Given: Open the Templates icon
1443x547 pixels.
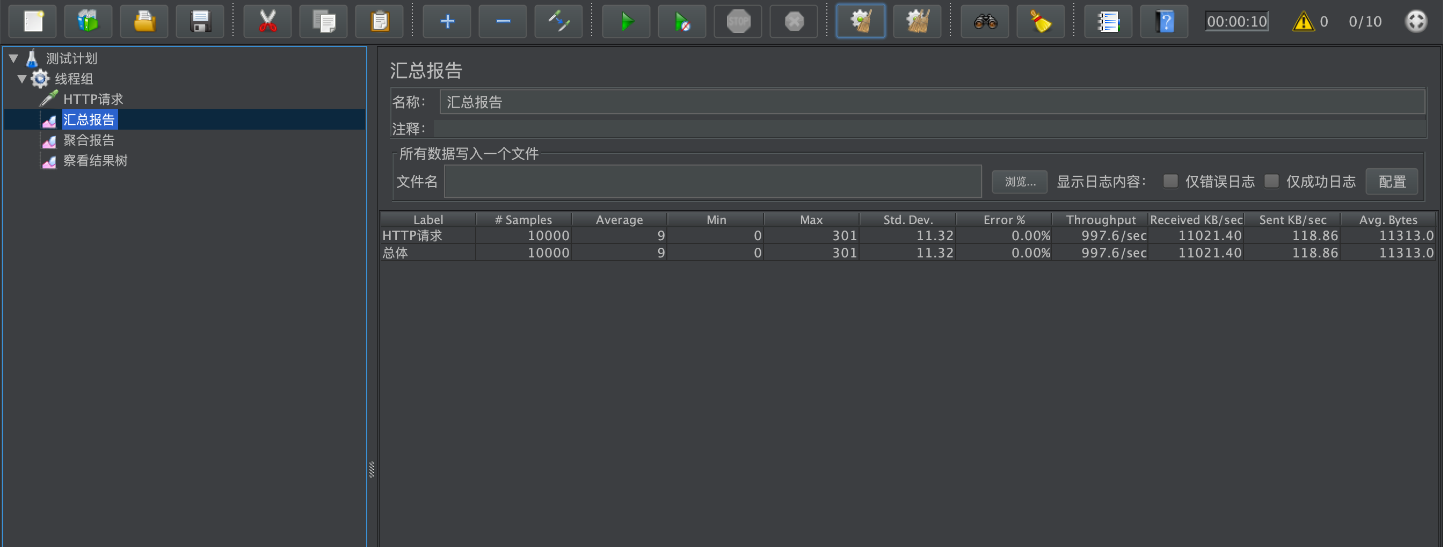Looking at the screenshot, I should click(89, 21).
